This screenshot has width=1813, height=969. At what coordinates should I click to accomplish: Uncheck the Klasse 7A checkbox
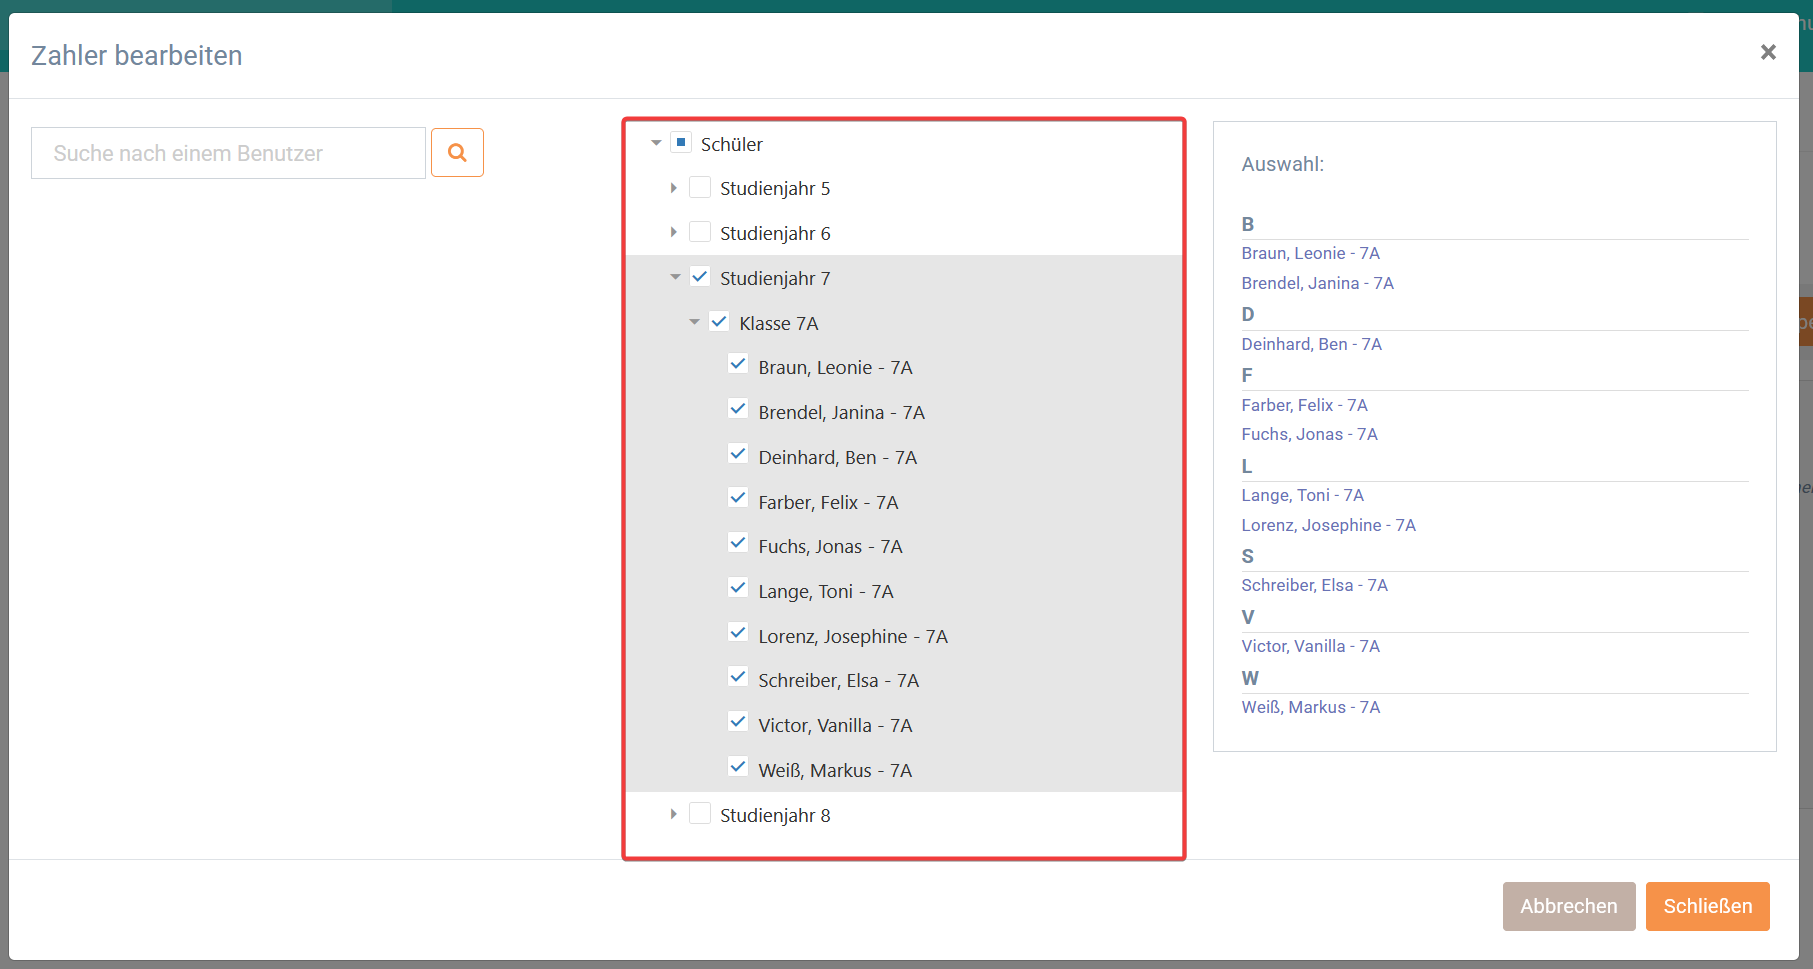pyautogui.click(x=719, y=321)
